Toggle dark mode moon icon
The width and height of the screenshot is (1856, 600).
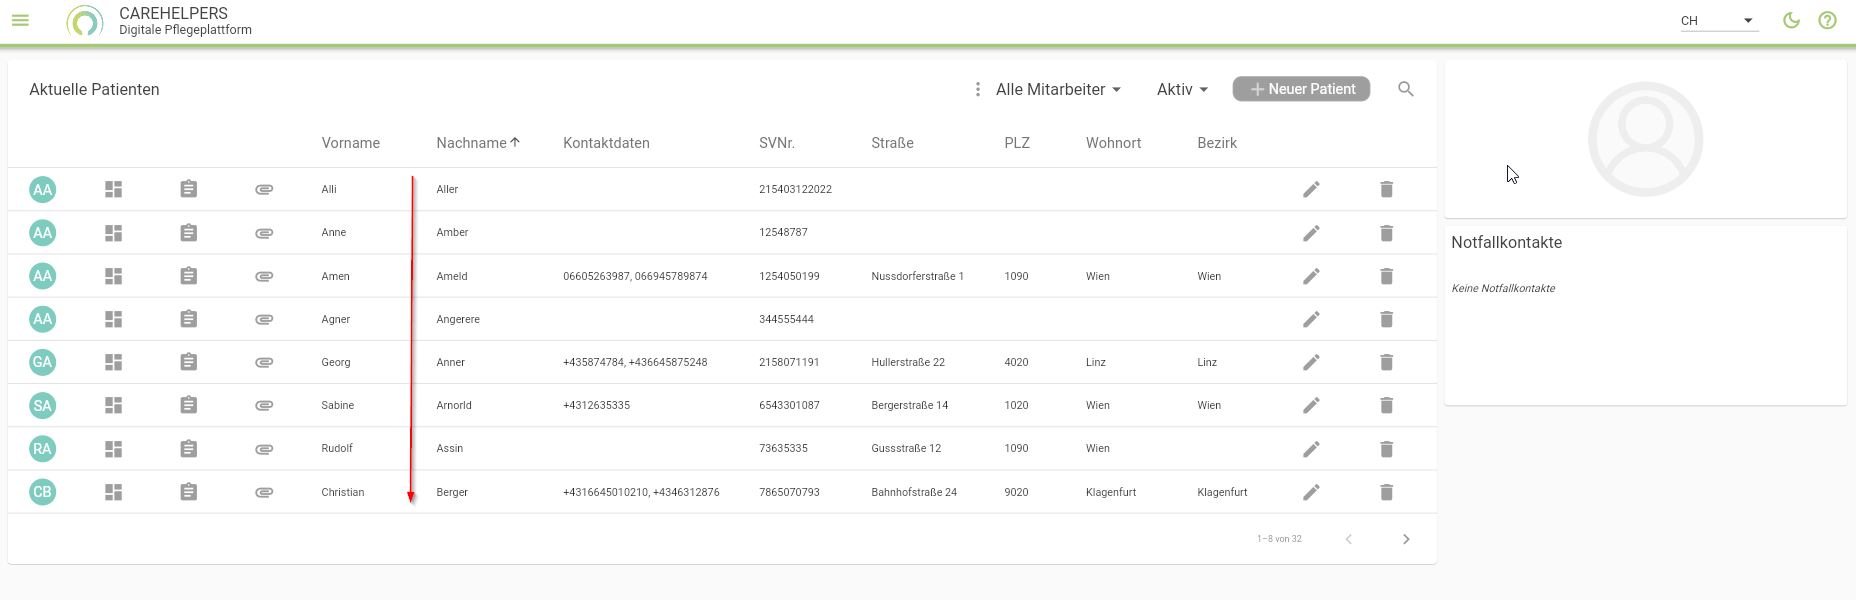click(x=1791, y=20)
